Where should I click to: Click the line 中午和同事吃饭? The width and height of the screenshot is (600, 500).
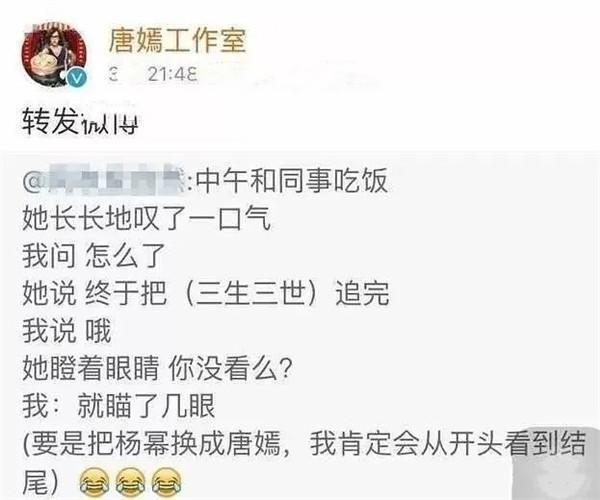[x=293, y=180]
